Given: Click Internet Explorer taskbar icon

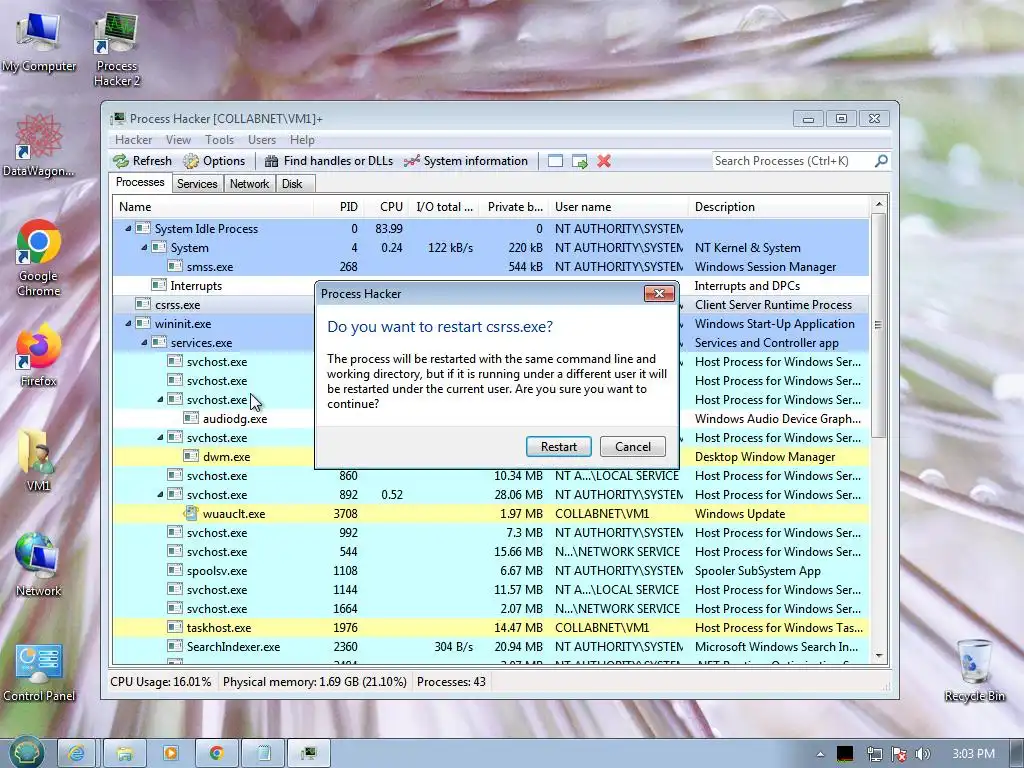Looking at the screenshot, I should point(76,754).
